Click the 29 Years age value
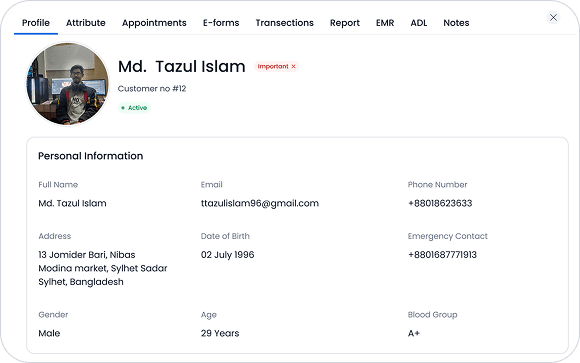This screenshot has height=363, width=580. 220,333
